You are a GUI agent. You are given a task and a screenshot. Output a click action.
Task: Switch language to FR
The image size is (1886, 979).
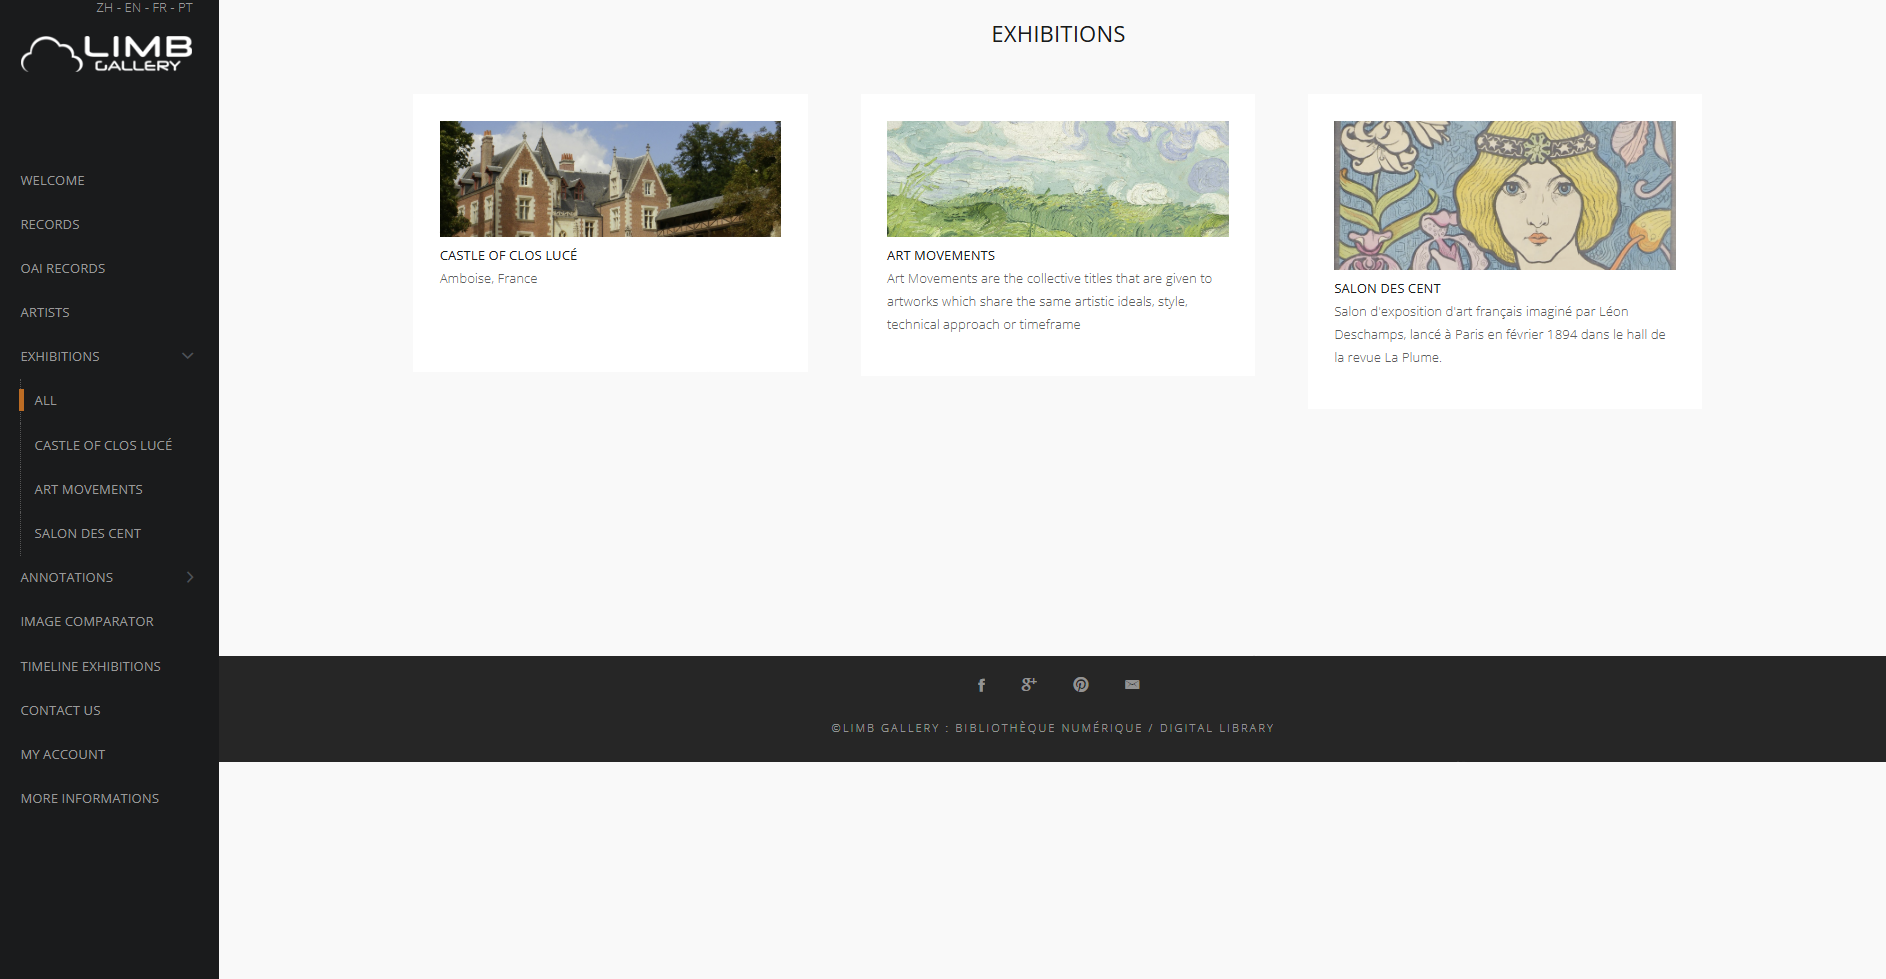(160, 8)
